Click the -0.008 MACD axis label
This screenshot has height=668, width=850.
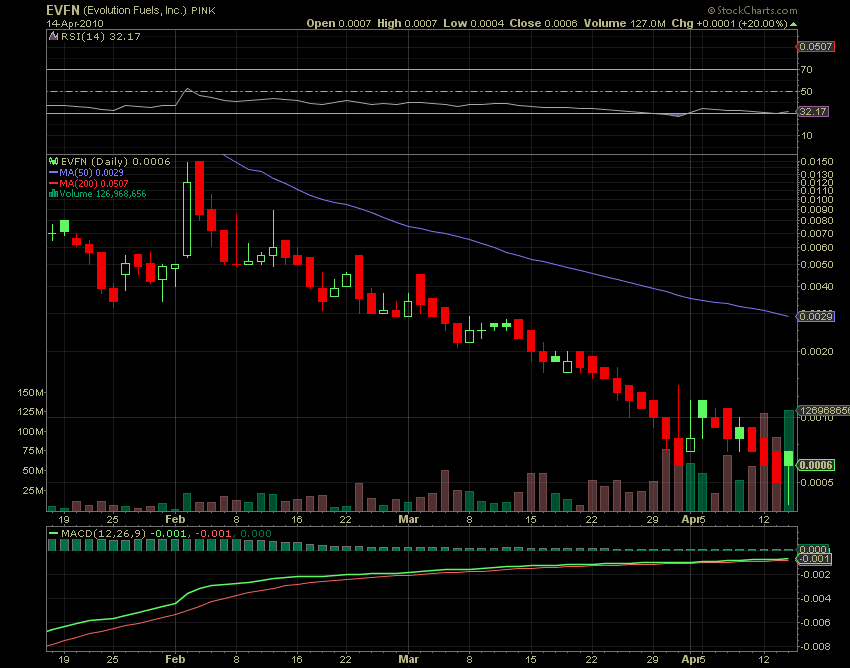pyautogui.click(x=816, y=646)
